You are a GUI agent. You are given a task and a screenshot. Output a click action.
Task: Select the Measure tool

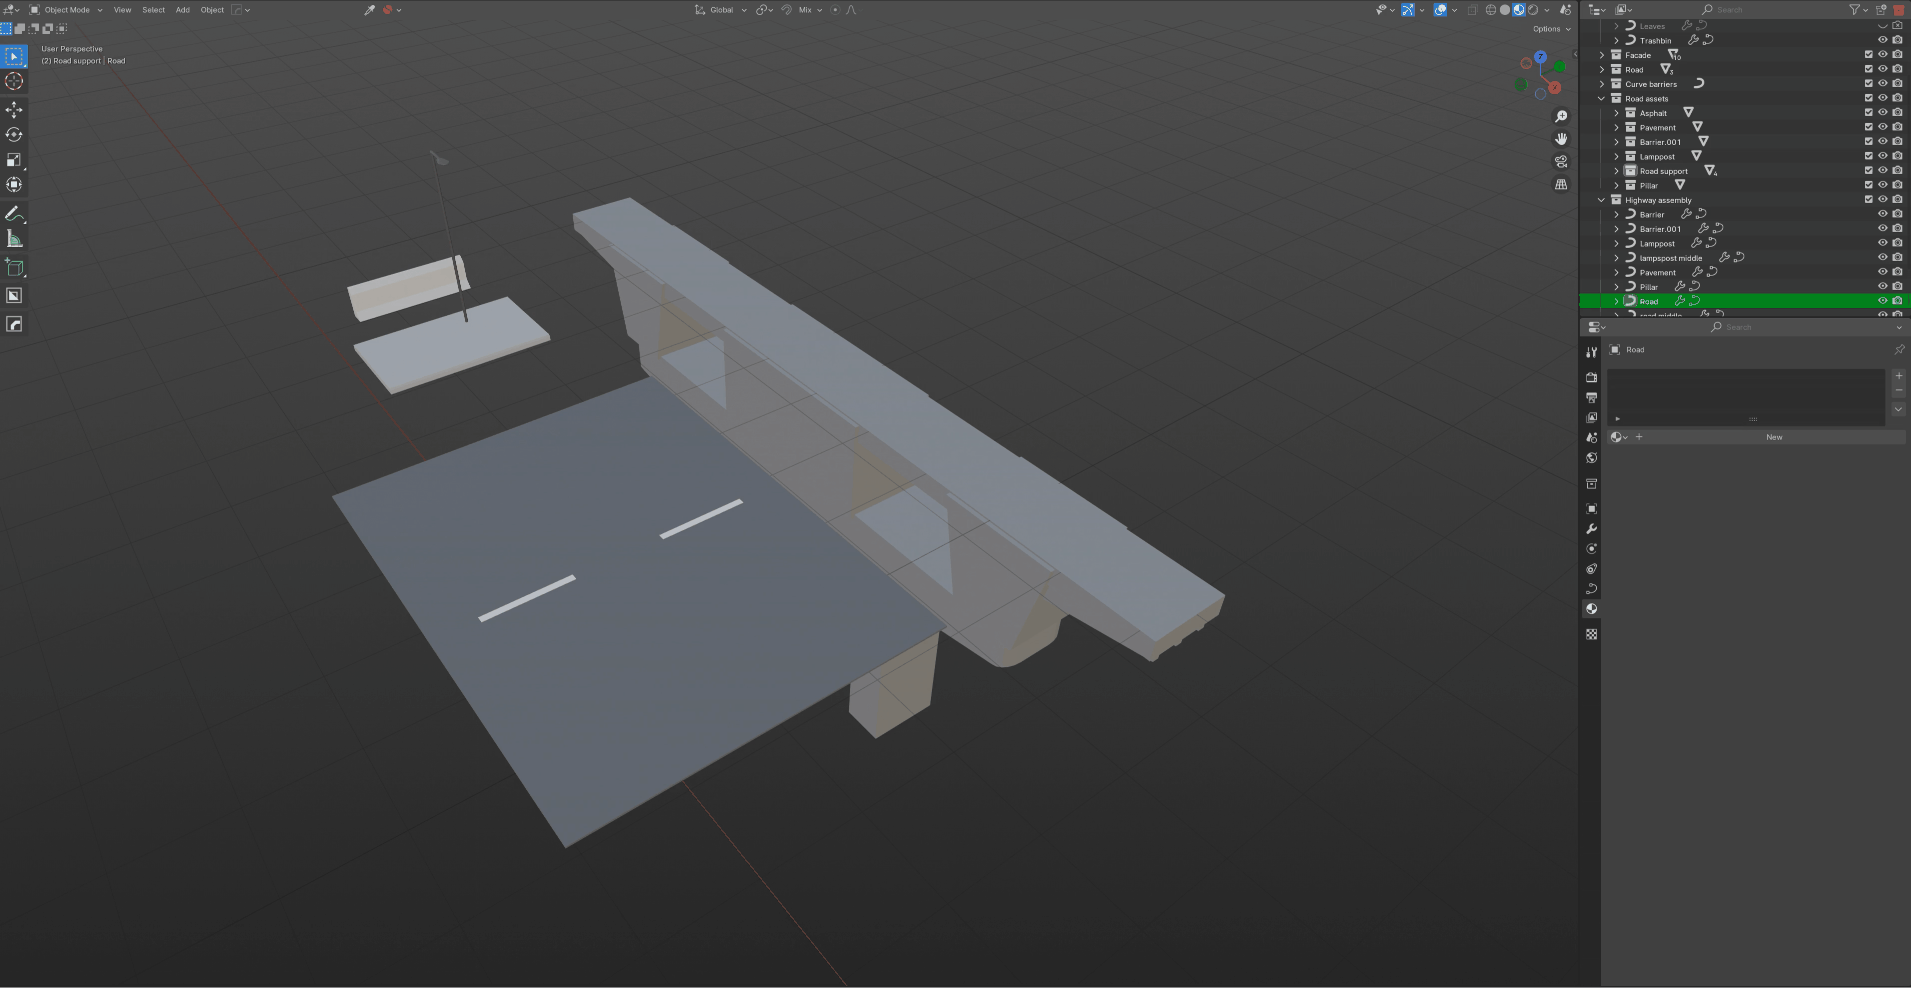click(x=14, y=239)
